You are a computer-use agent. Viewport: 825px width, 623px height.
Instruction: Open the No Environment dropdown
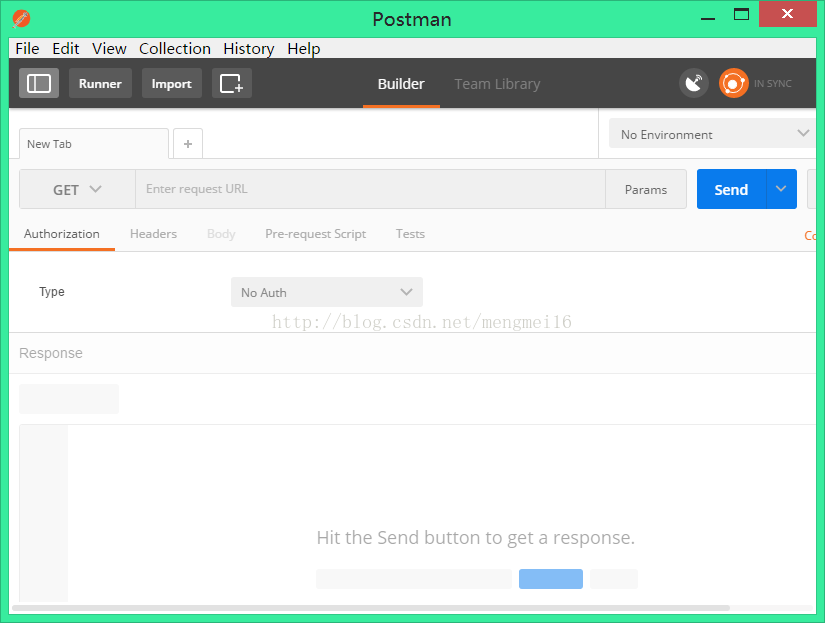712,133
